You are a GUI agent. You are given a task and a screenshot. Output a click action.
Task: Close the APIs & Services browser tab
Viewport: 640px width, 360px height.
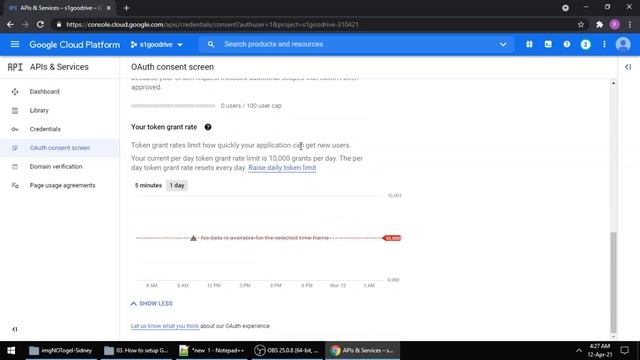pos(109,8)
